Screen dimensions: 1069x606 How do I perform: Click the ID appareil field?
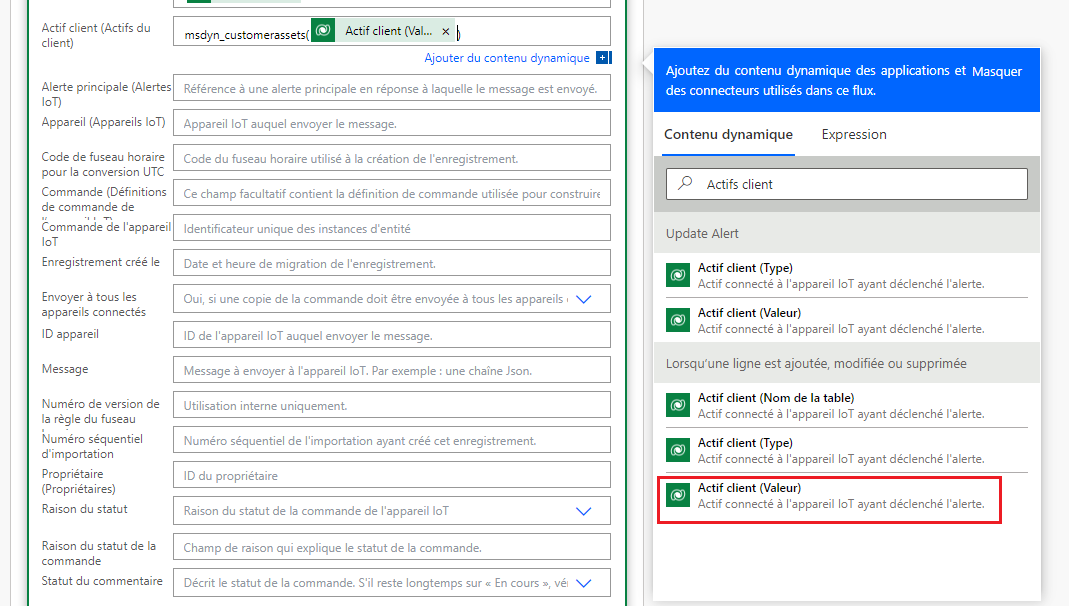click(391, 335)
